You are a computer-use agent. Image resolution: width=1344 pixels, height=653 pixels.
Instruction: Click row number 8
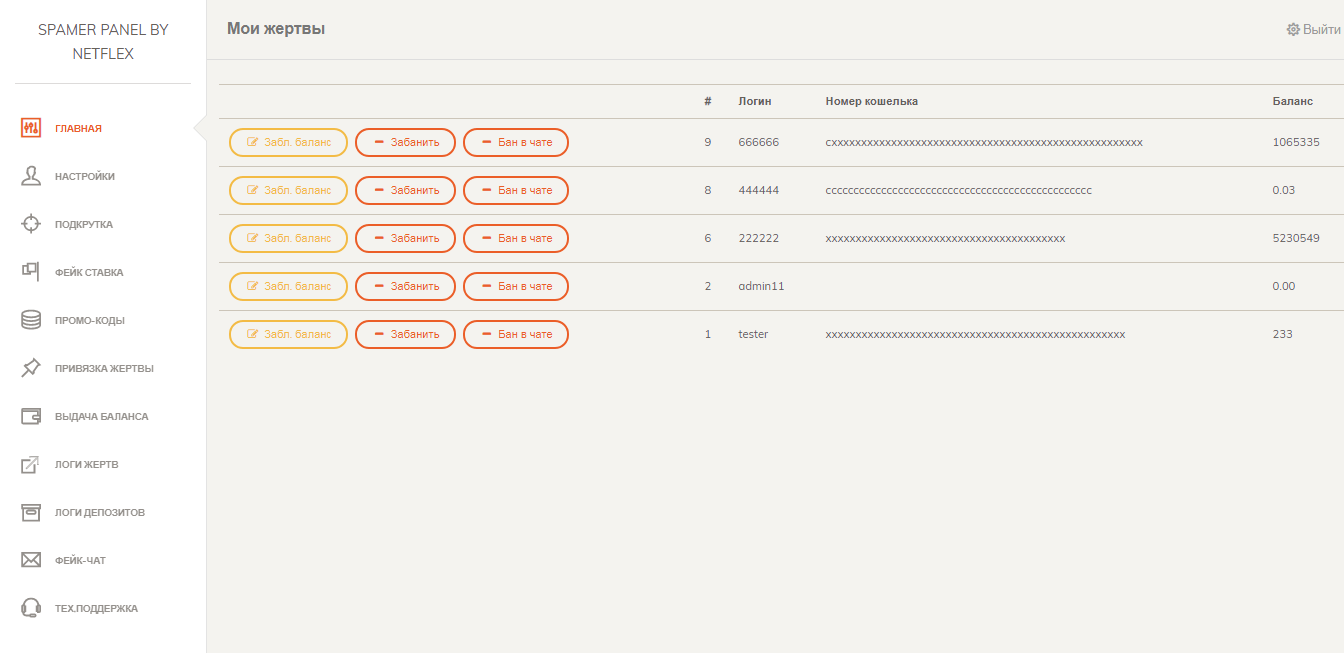708,190
